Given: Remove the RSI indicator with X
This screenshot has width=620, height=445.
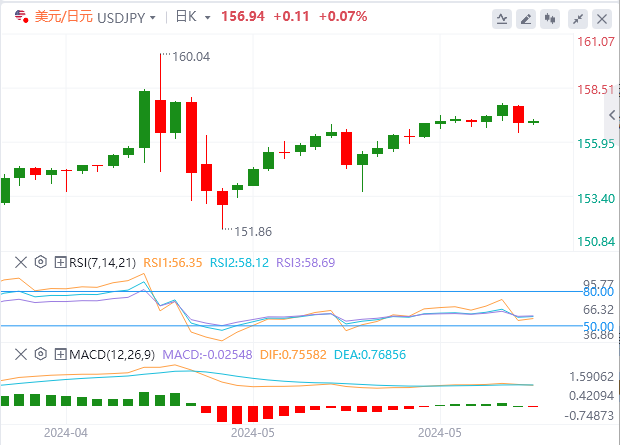Looking at the screenshot, I should 21,262.
